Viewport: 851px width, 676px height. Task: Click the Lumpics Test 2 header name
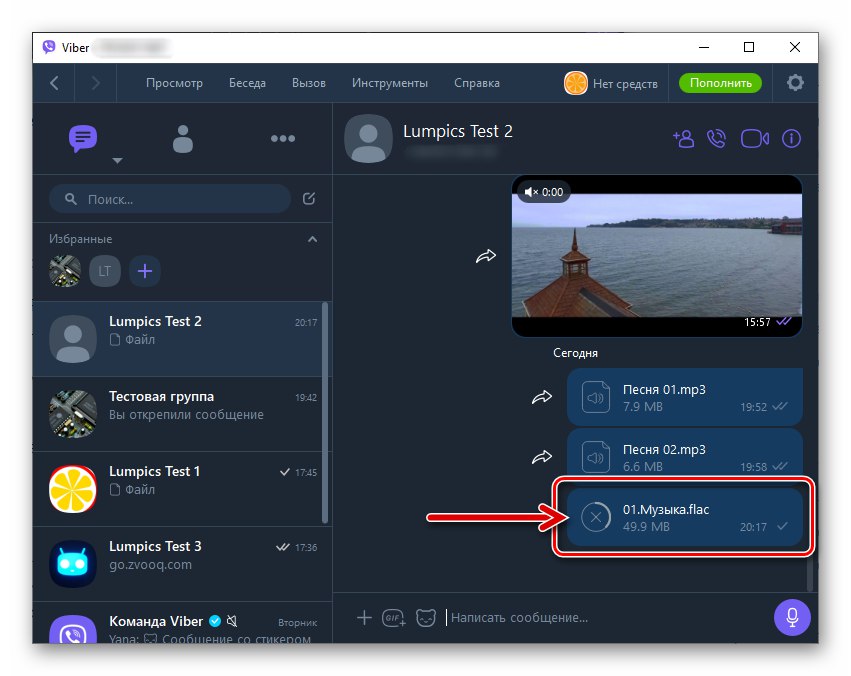[x=458, y=131]
